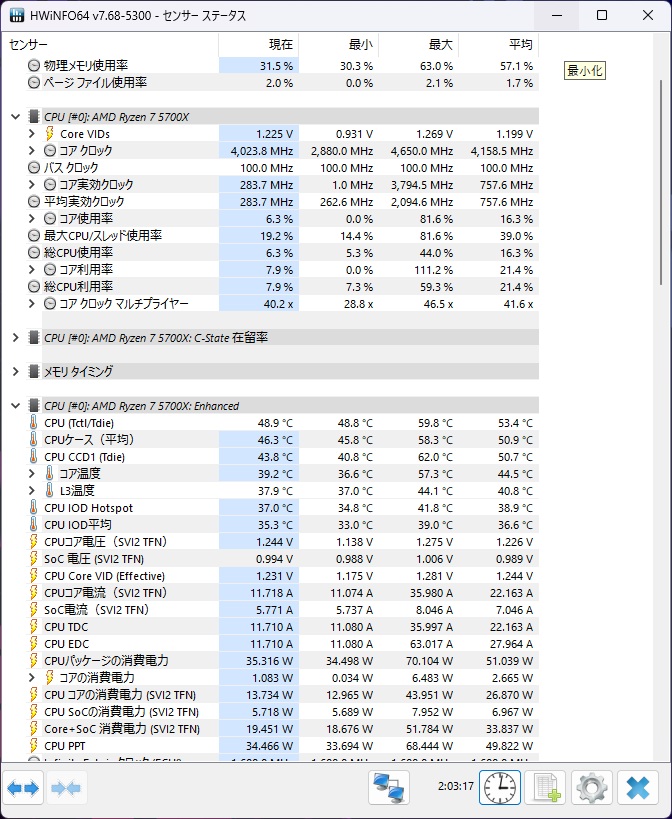Click the CPUコア電圧 (SVI2 TFN) label
This screenshot has width=672, height=819.
[x=105, y=542]
